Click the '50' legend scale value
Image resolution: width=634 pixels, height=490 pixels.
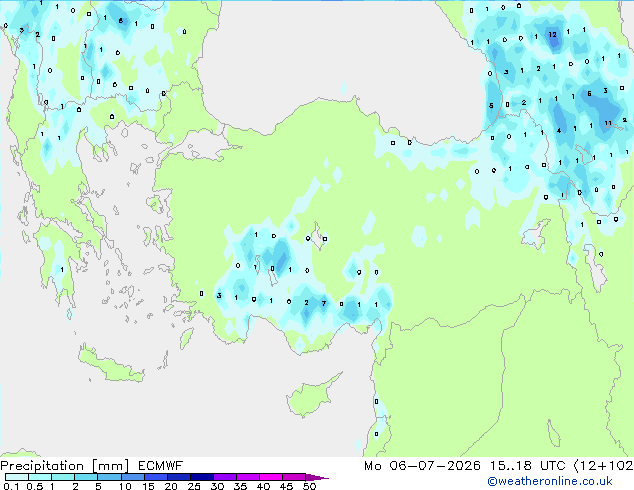pyautogui.click(x=309, y=486)
